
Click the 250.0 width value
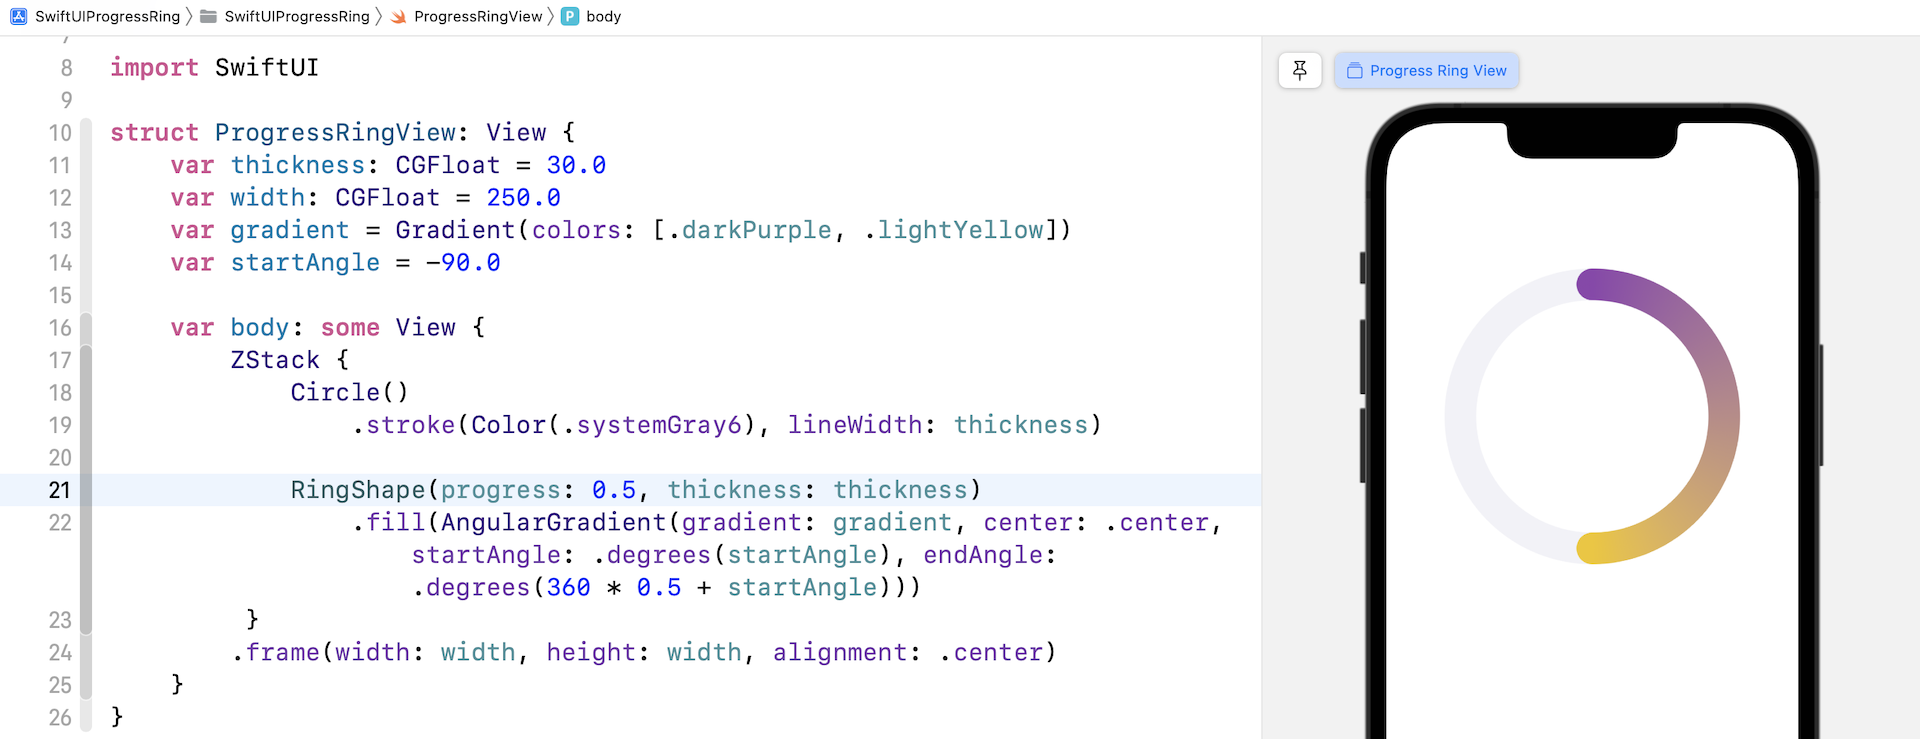523,198
